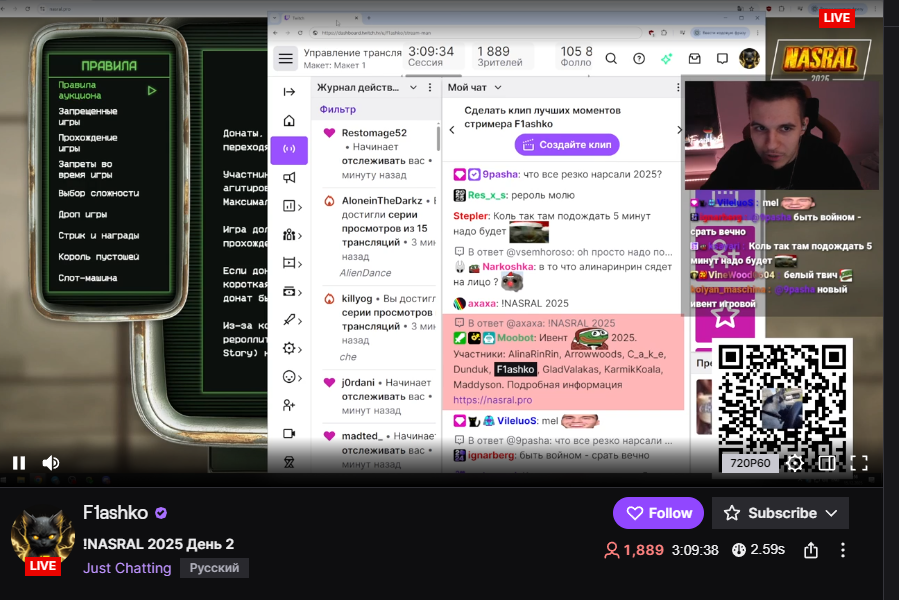The width and height of the screenshot is (899, 600).
Task: Collapse the dashboard sidebar arrow icon
Action: (x=289, y=92)
